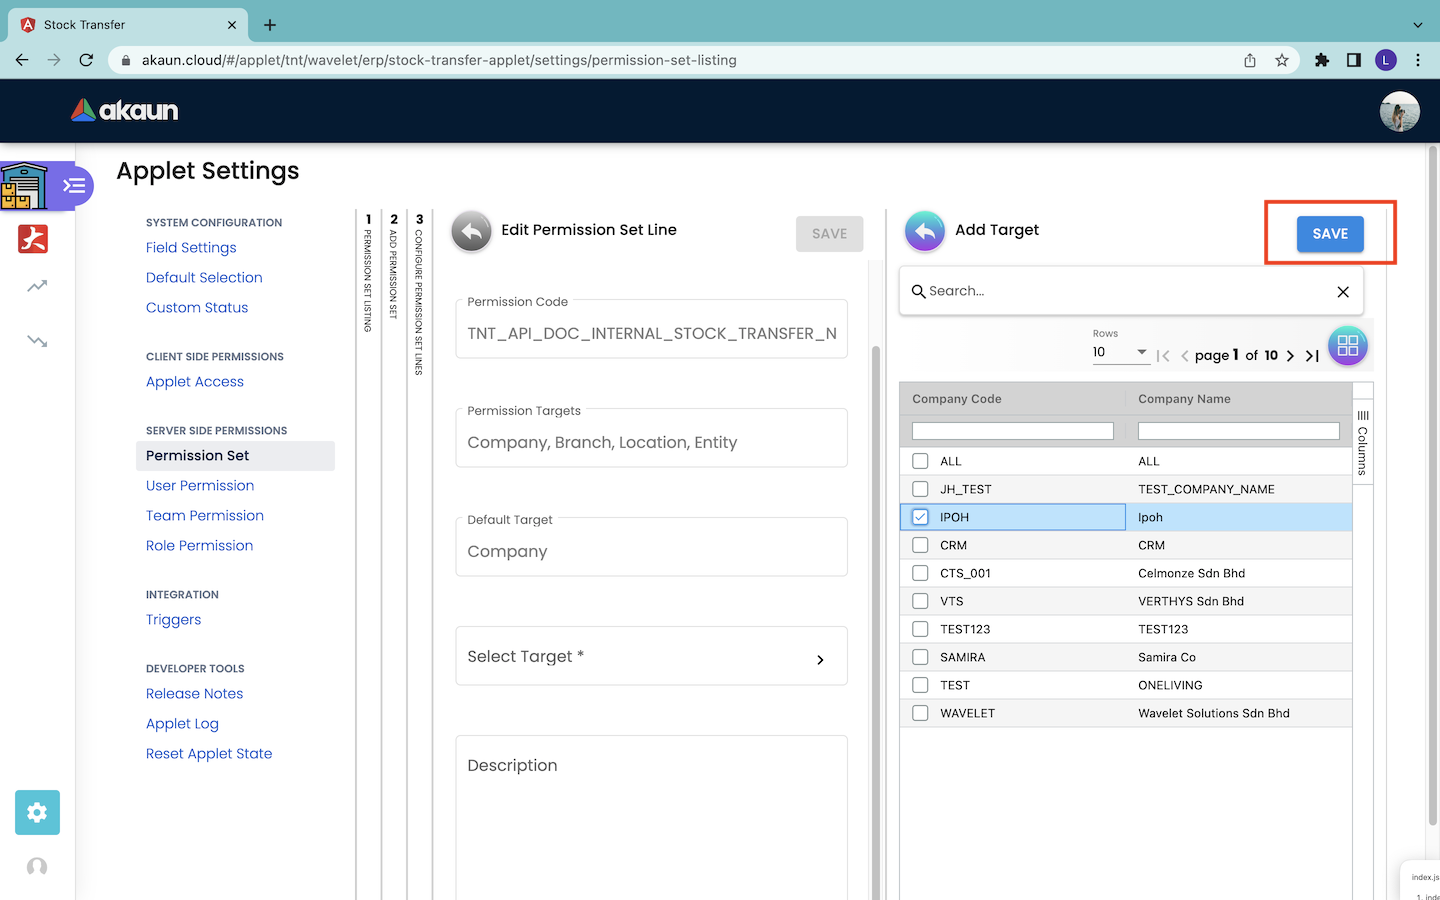Go to the last page of the table
This screenshot has height=900, width=1440.
(x=1312, y=356)
